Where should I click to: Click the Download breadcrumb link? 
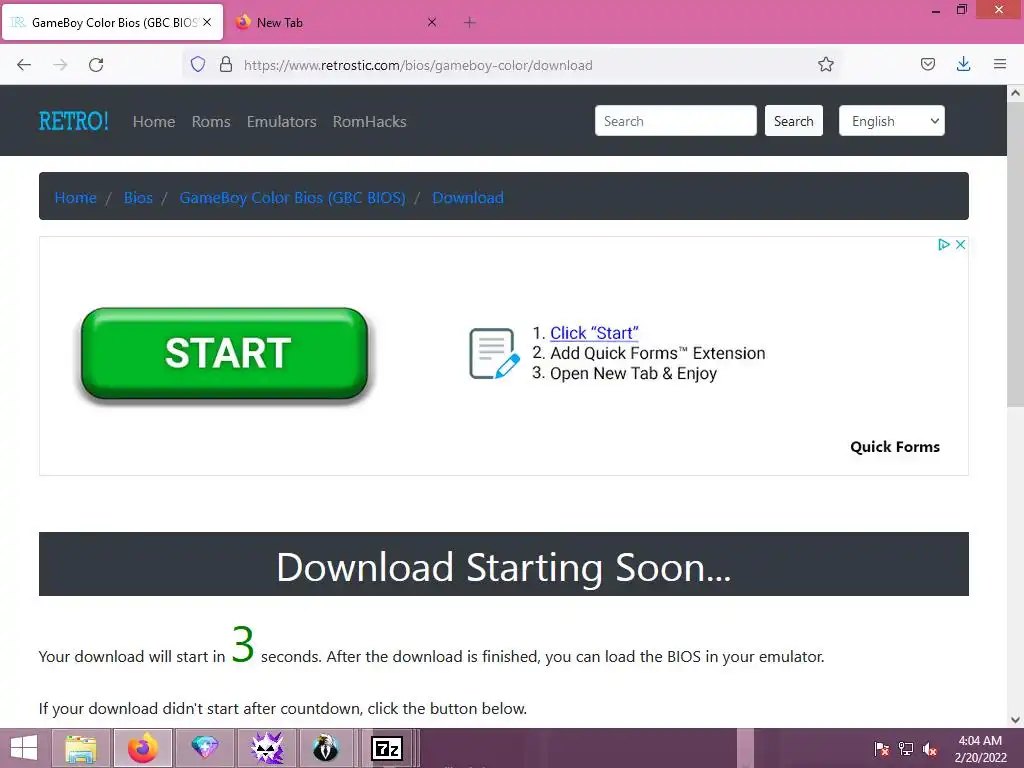468,197
